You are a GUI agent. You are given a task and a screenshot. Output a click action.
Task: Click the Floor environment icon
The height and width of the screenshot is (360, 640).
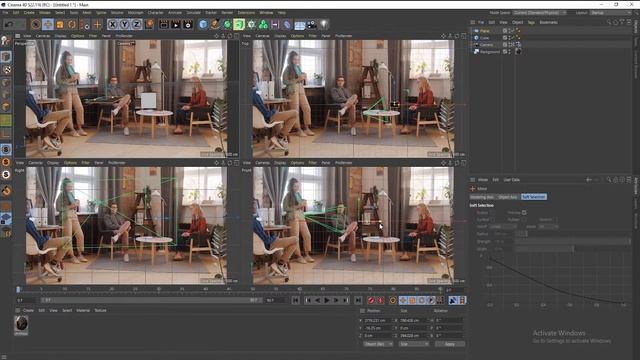pos(300,25)
